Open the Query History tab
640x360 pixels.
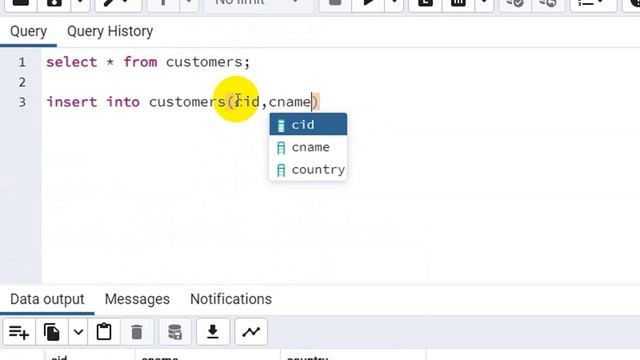point(110,31)
